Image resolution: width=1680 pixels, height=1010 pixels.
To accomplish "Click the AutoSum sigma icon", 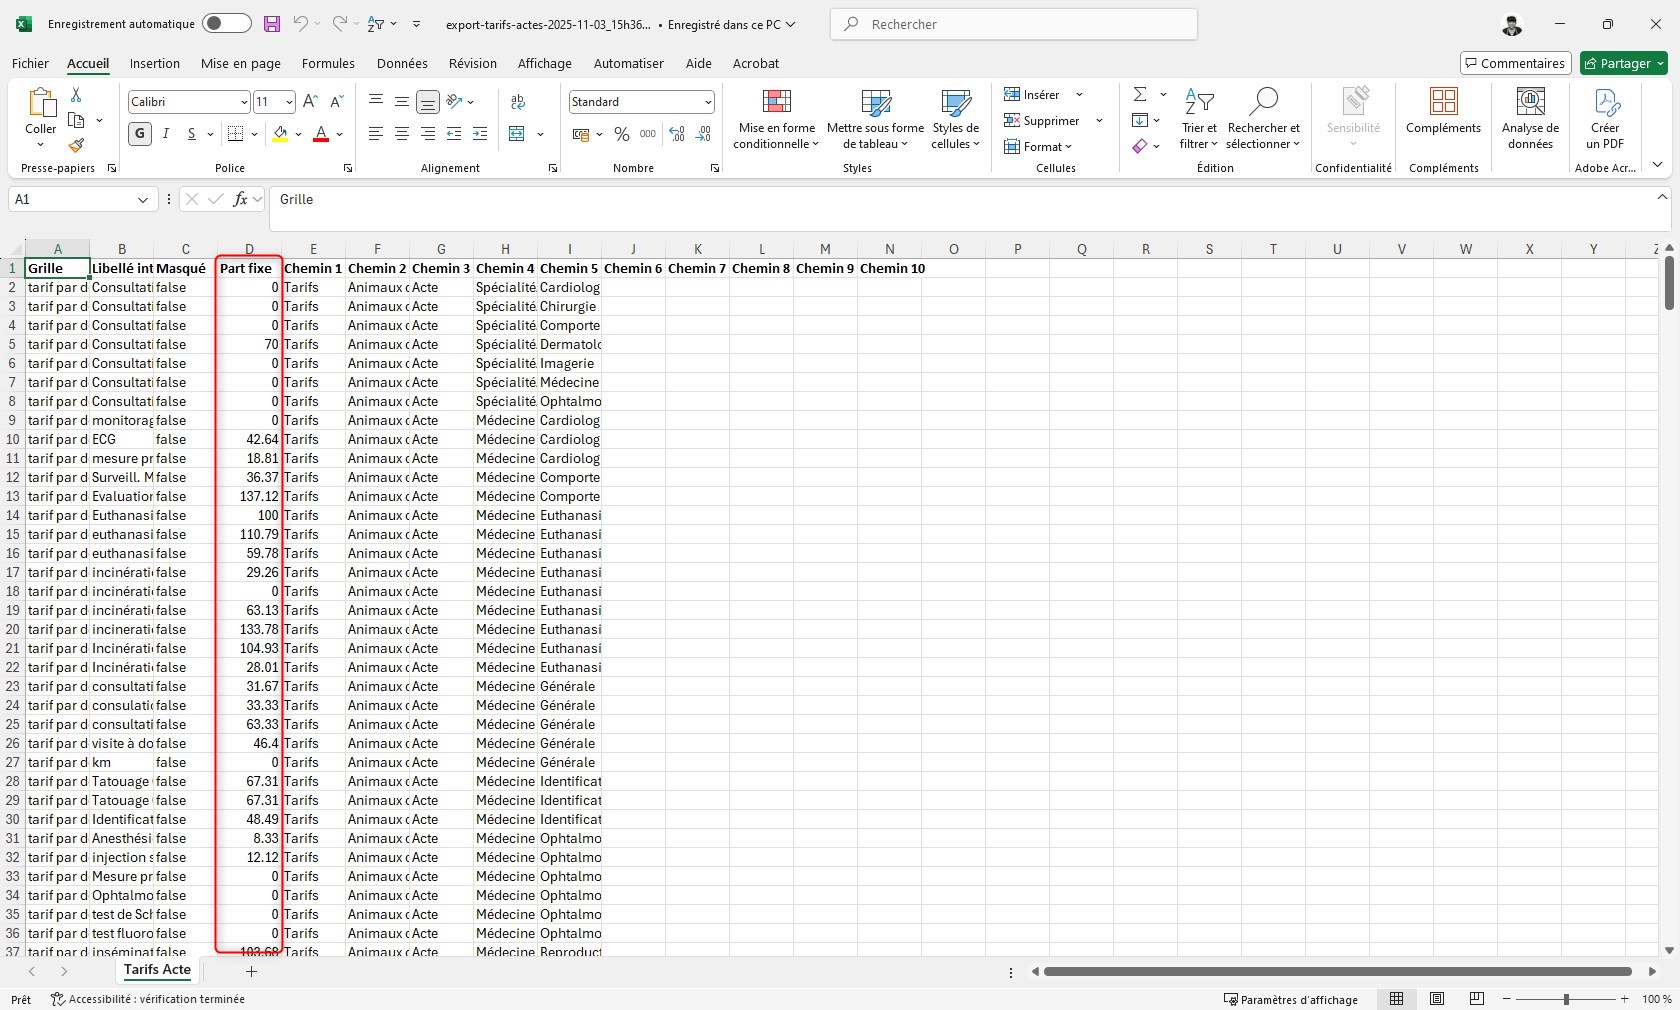I will [1139, 94].
